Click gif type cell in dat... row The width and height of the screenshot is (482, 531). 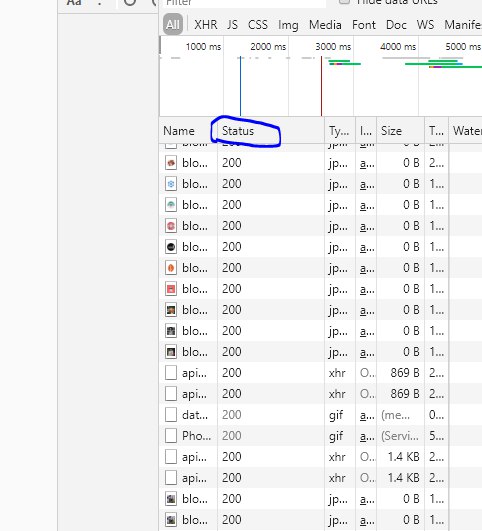coord(336,416)
